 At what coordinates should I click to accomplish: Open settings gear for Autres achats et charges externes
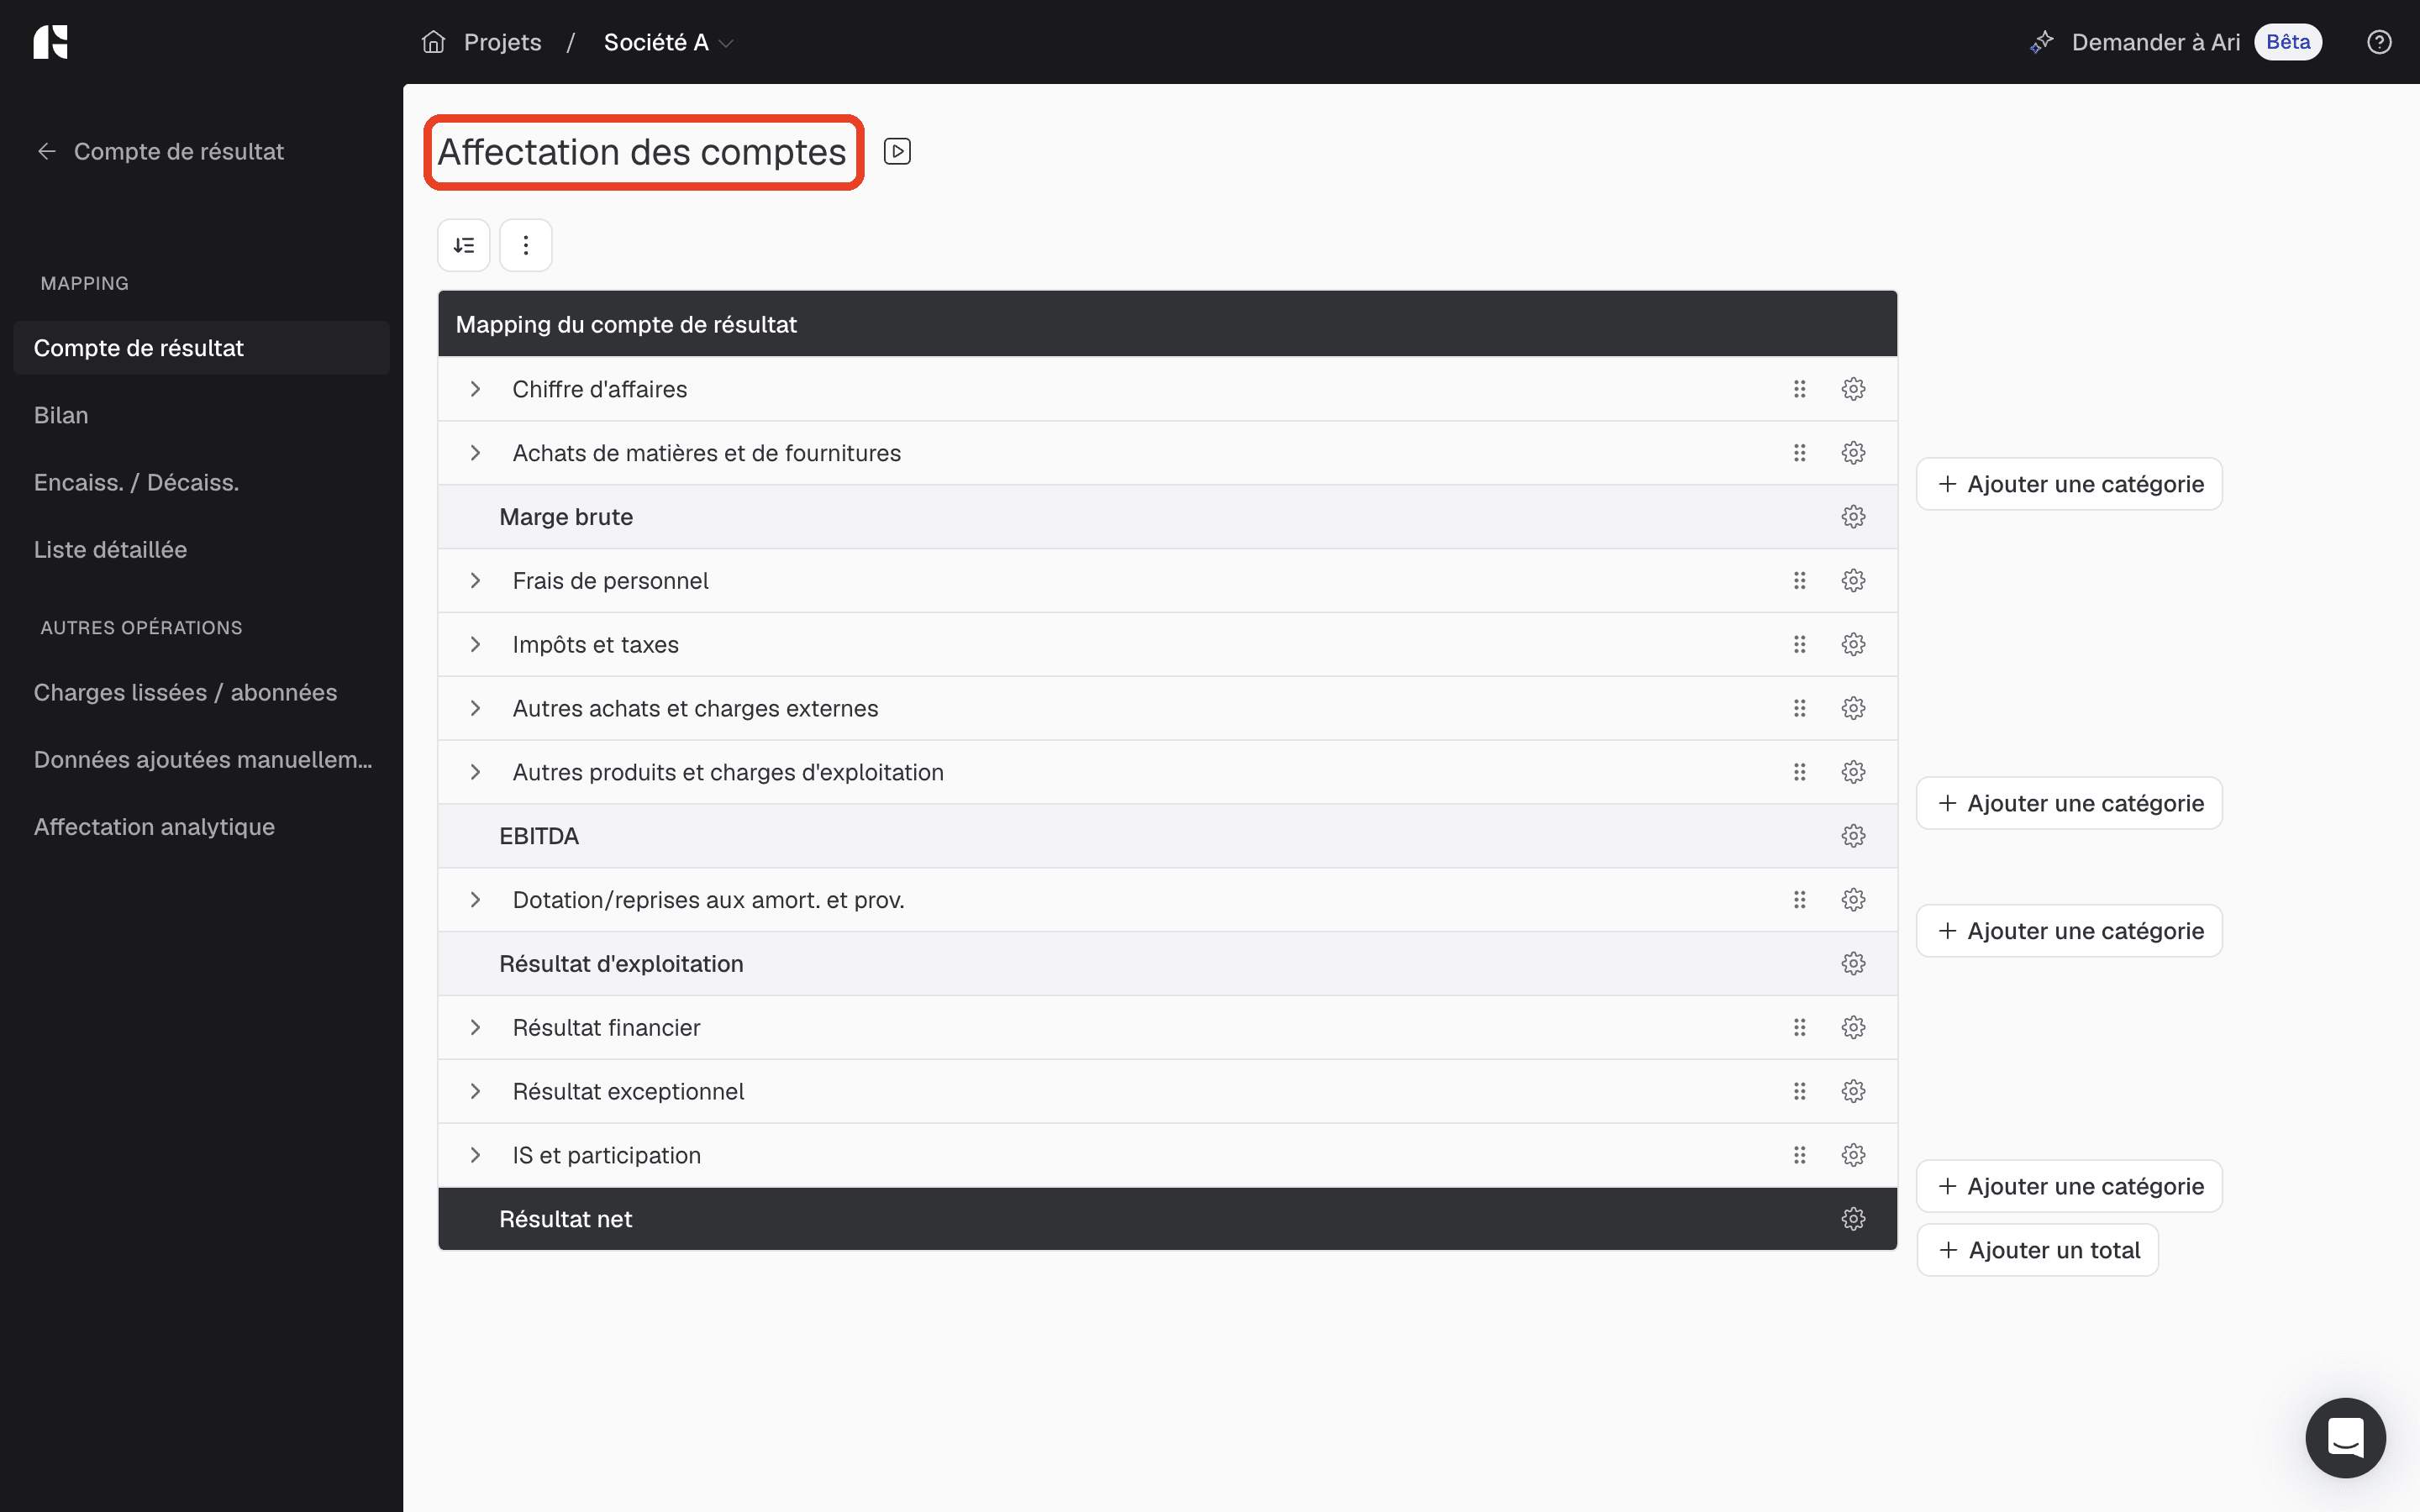[x=1853, y=708]
